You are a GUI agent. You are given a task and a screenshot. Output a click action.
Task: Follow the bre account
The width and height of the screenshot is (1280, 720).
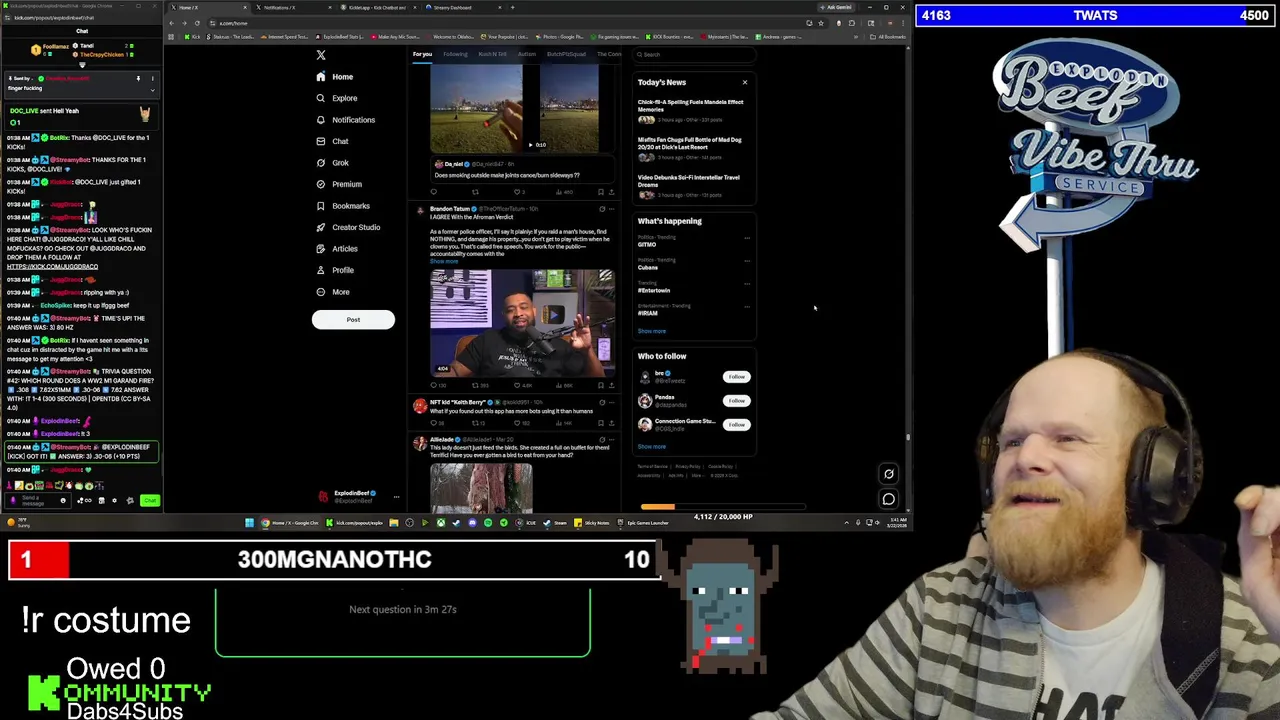click(736, 377)
